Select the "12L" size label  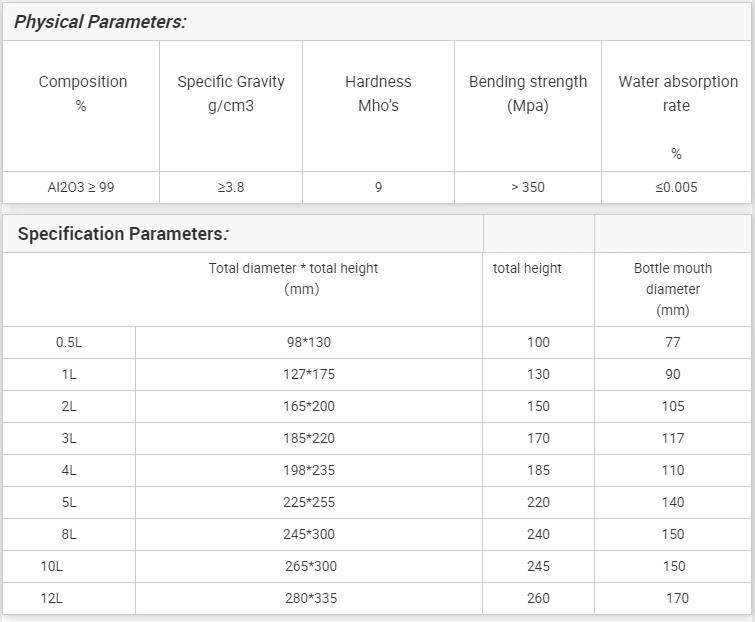pos(52,598)
